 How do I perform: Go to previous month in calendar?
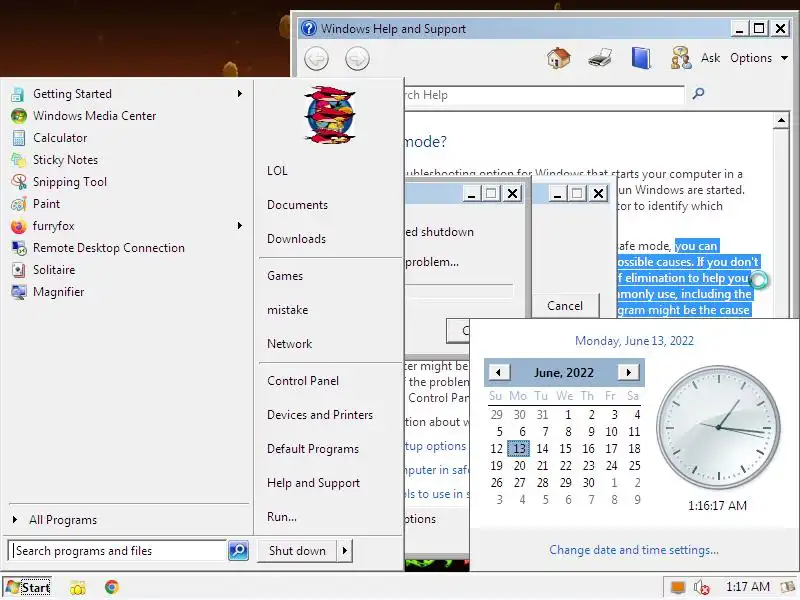(x=498, y=372)
